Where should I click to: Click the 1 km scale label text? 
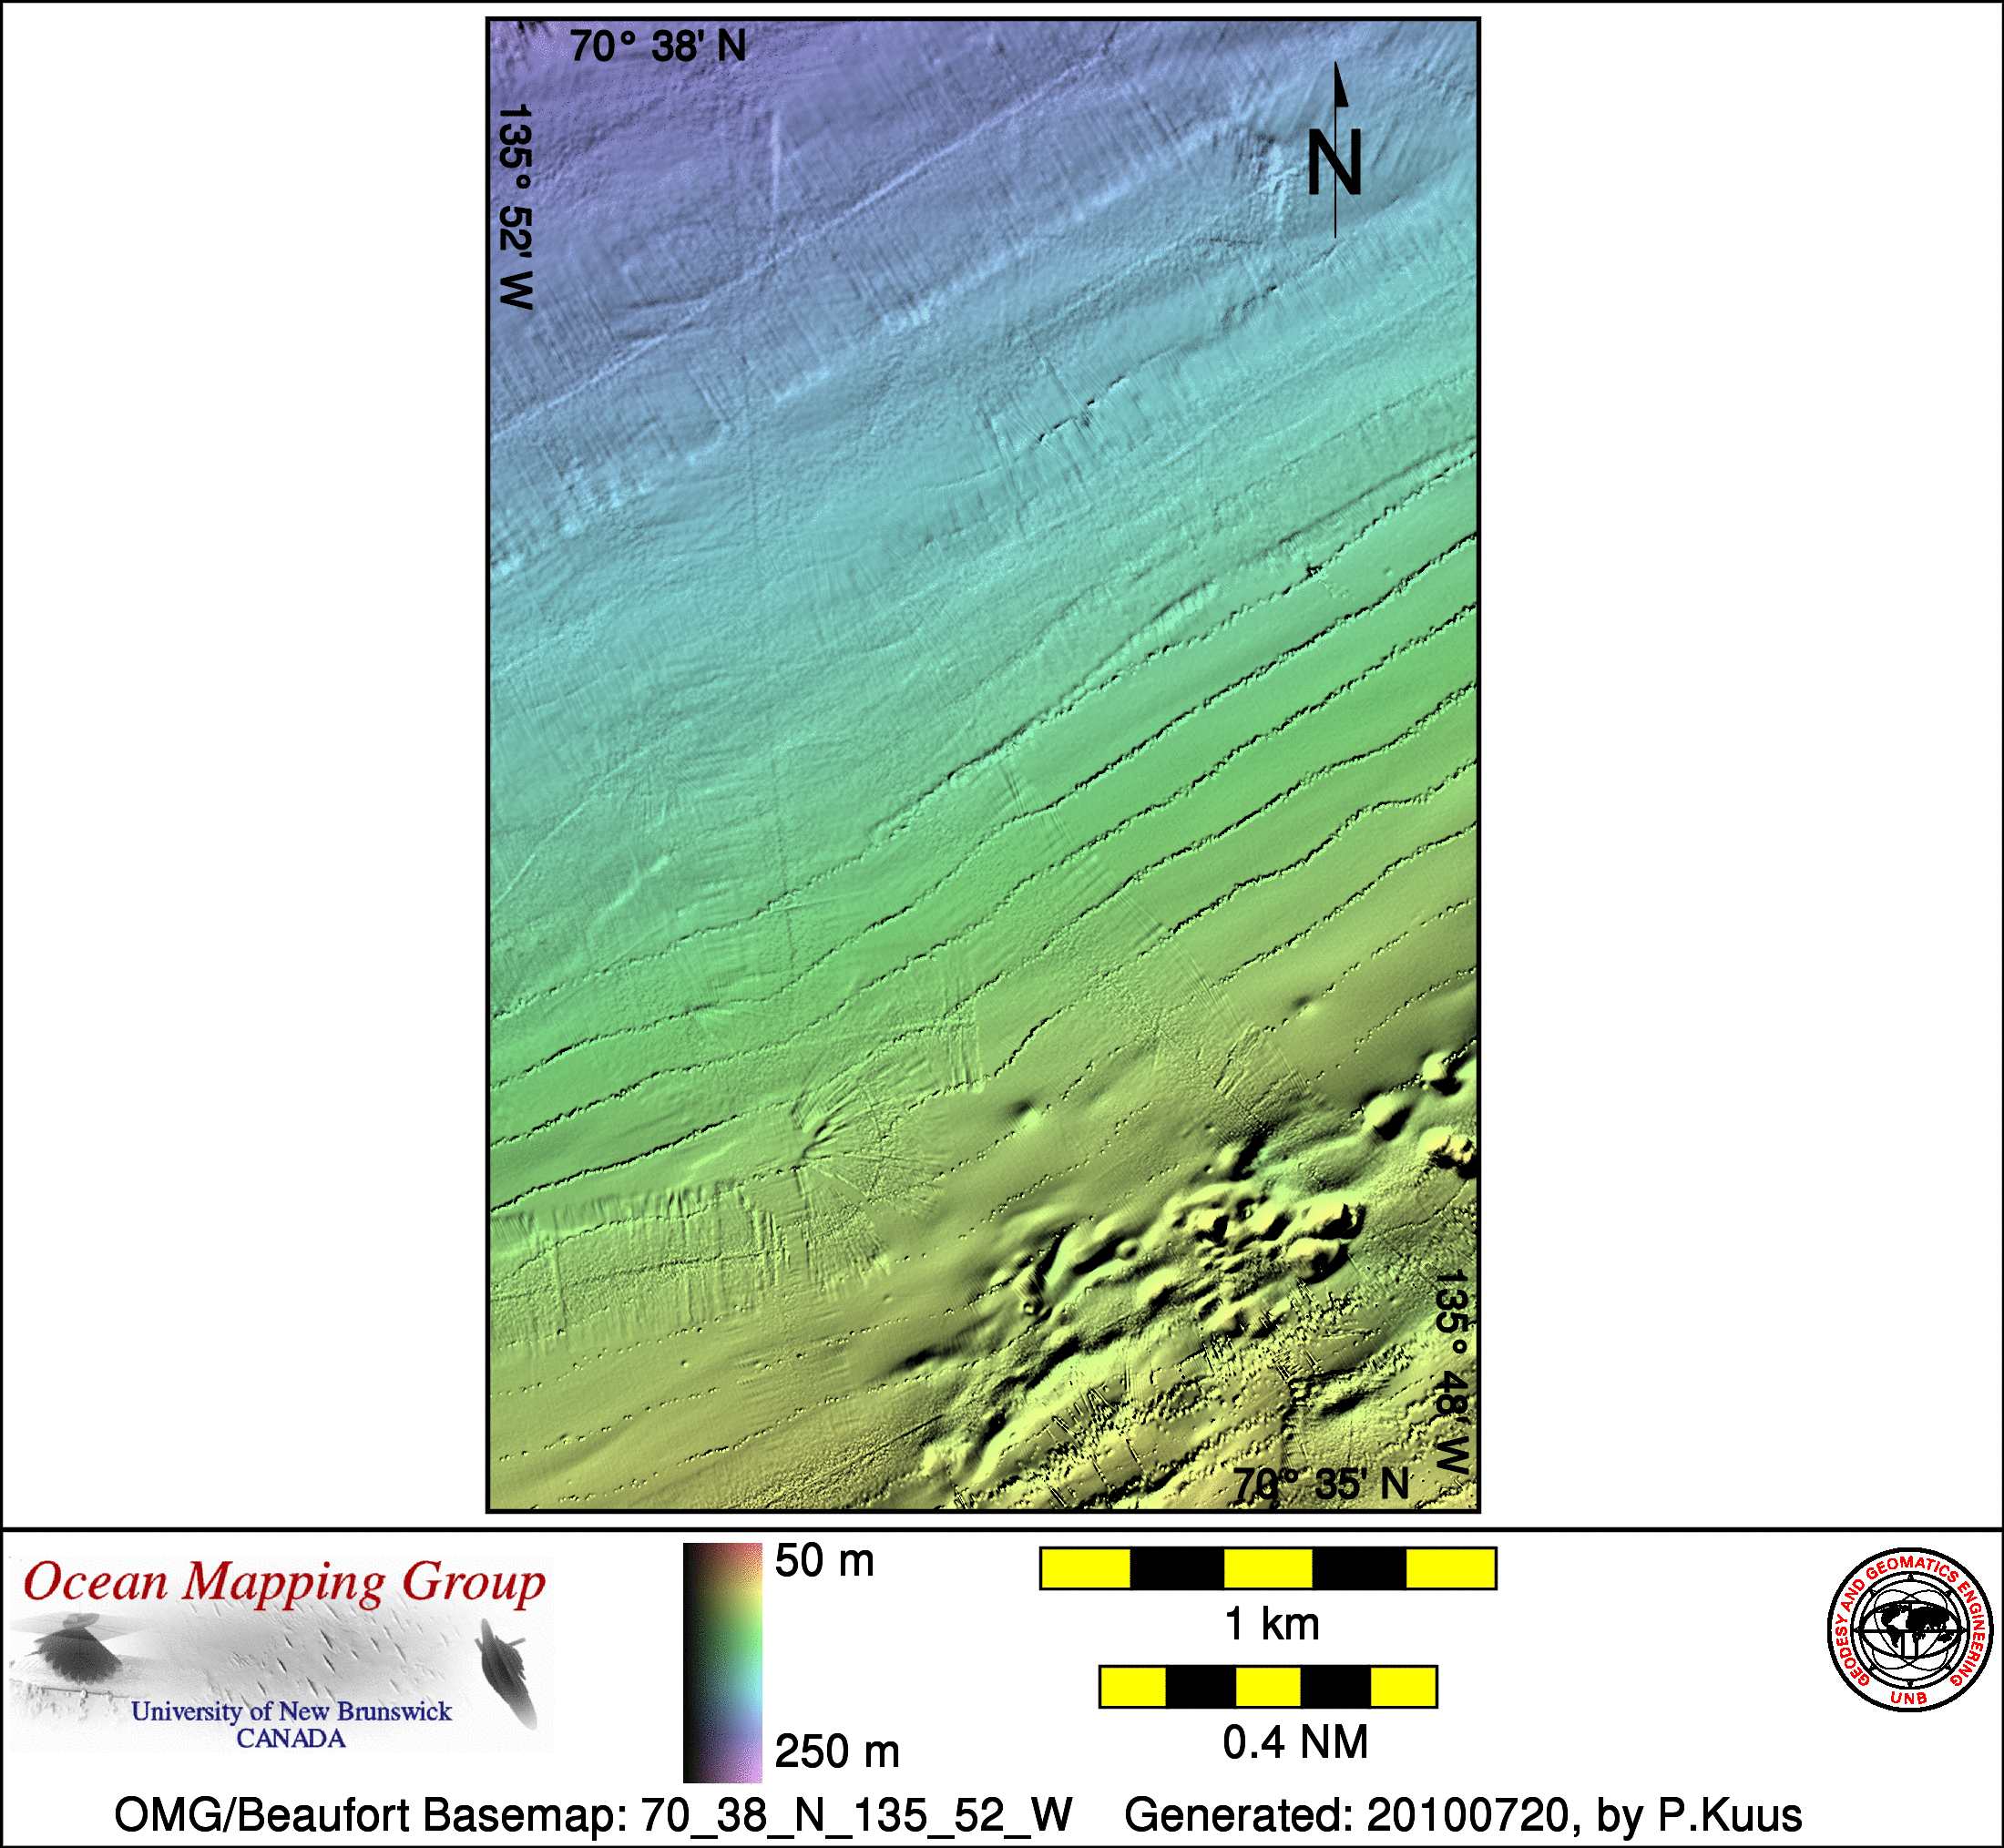click(x=1272, y=1624)
